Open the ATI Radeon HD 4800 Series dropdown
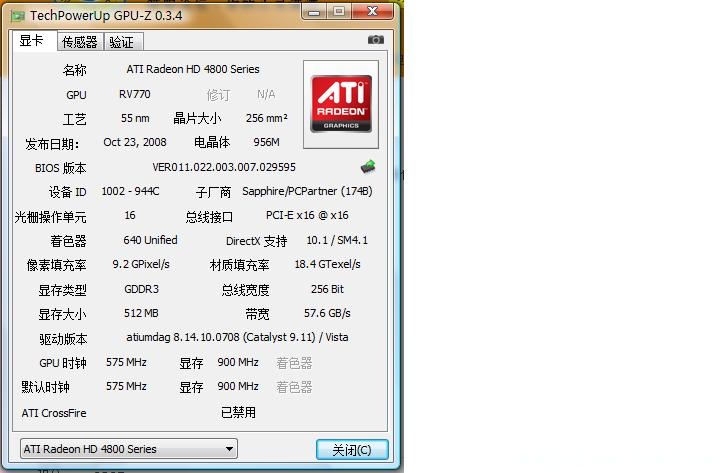Viewport: 720px width, 473px height. pos(129,449)
